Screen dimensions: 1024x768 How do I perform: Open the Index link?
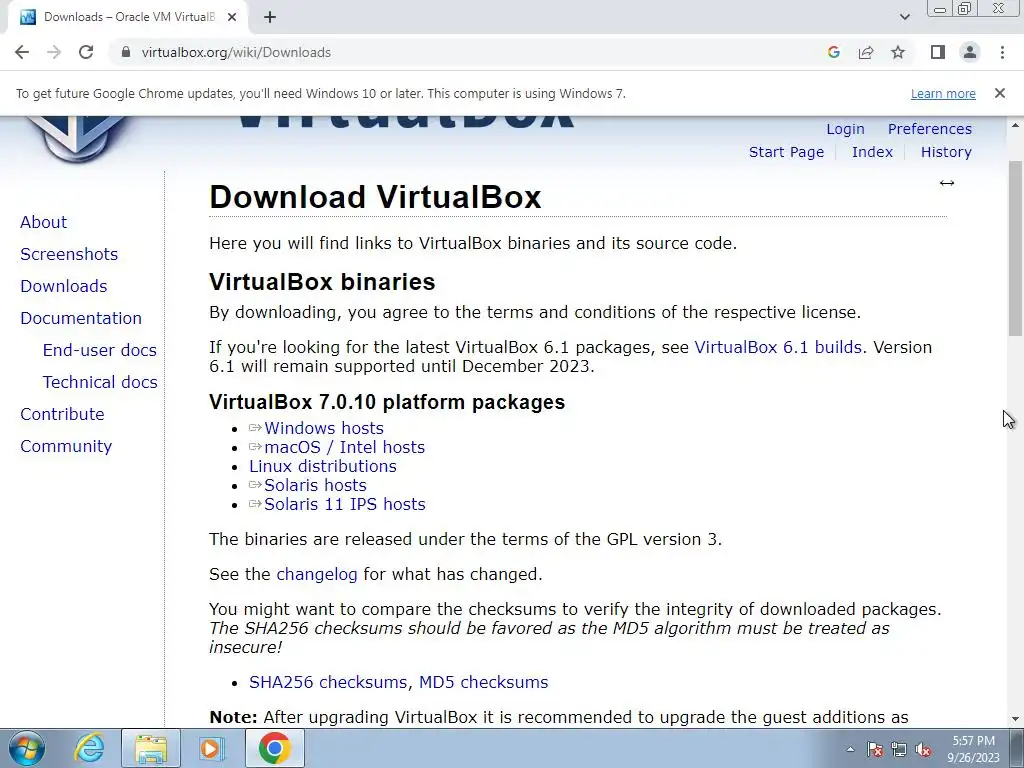(872, 152)
